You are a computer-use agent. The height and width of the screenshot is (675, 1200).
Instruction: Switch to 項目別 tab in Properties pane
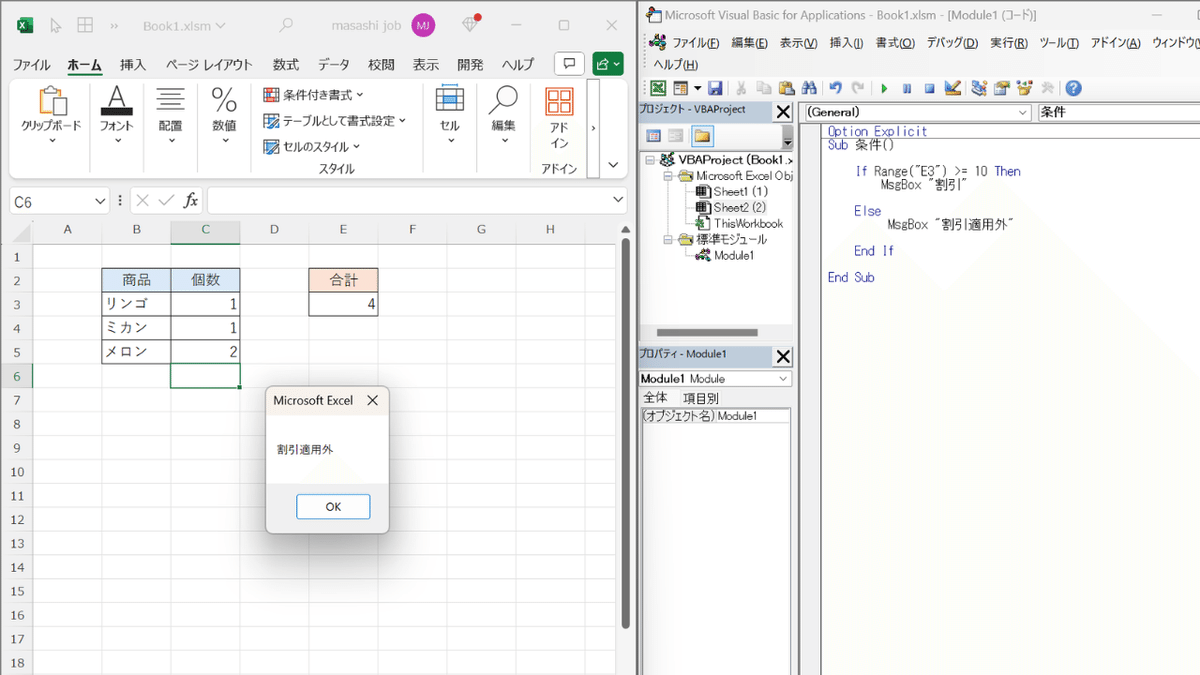[x=701, y=398]
